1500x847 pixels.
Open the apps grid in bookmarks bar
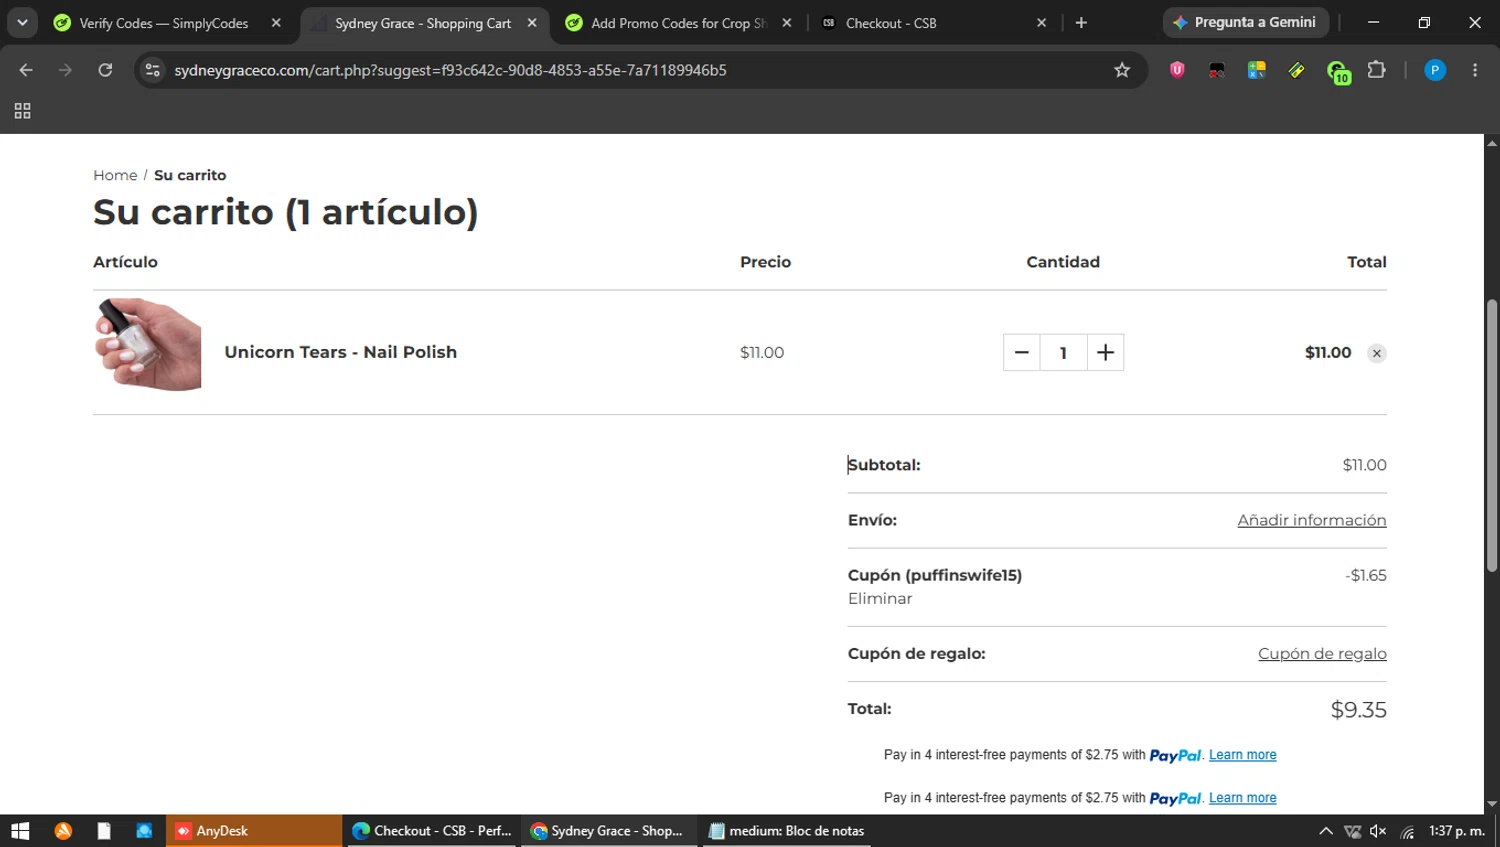[22, 111]
